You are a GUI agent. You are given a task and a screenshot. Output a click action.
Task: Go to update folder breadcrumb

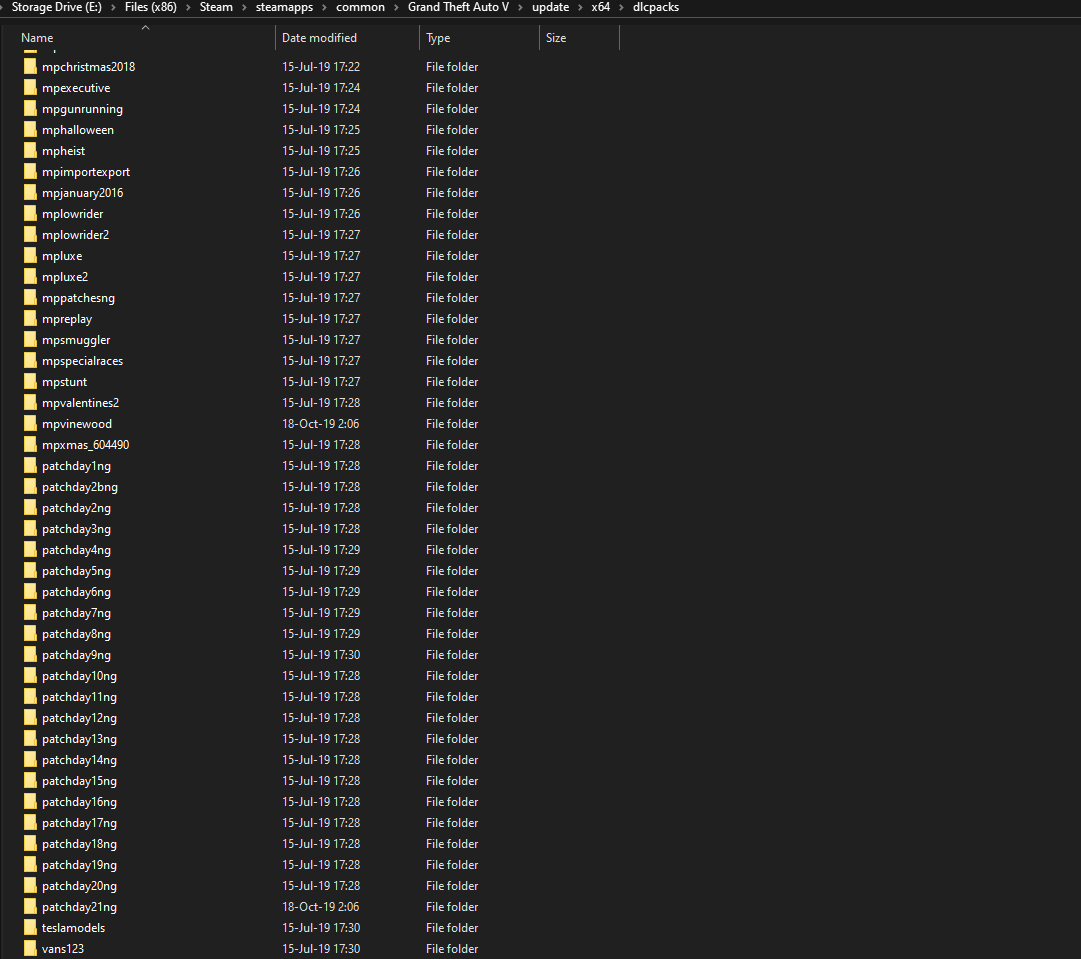[550, 7]
